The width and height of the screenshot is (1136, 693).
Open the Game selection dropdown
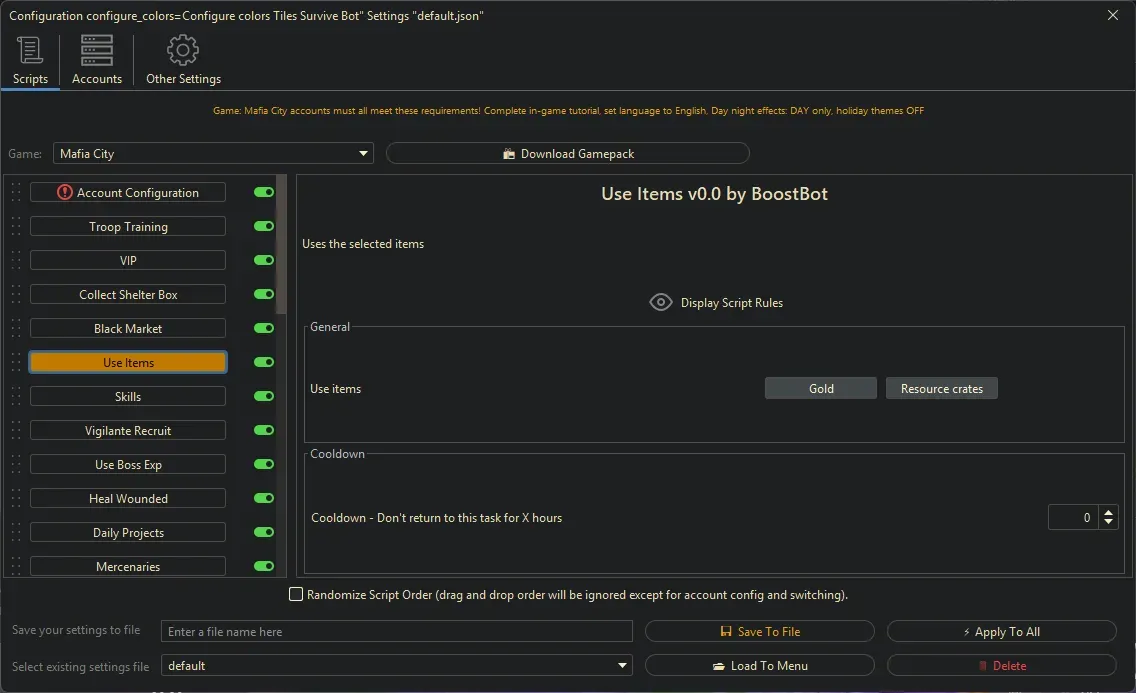pyautogui.click(x=363, y=153)
